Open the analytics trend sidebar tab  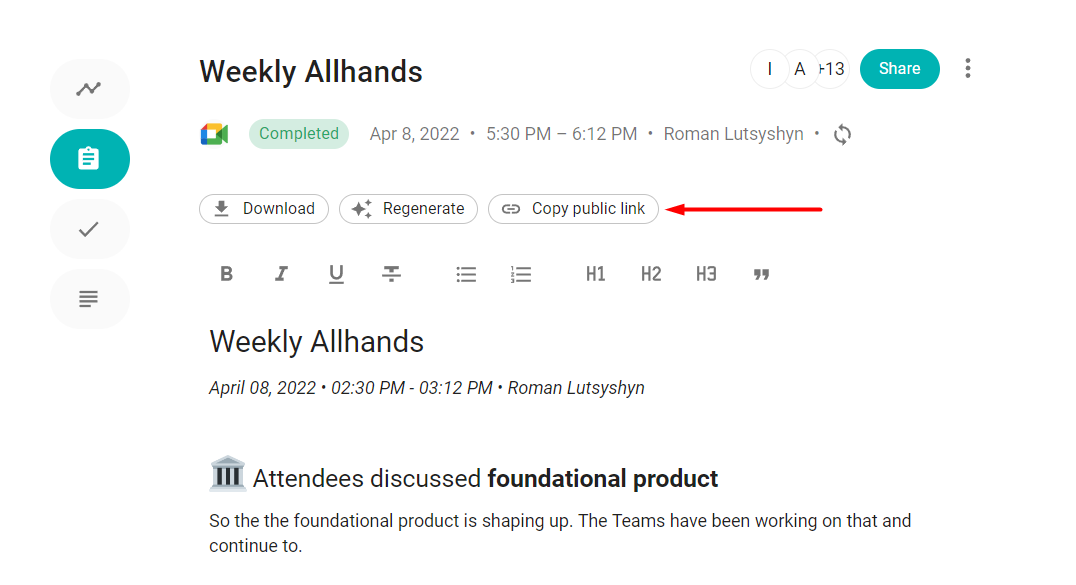pos(89,89)
